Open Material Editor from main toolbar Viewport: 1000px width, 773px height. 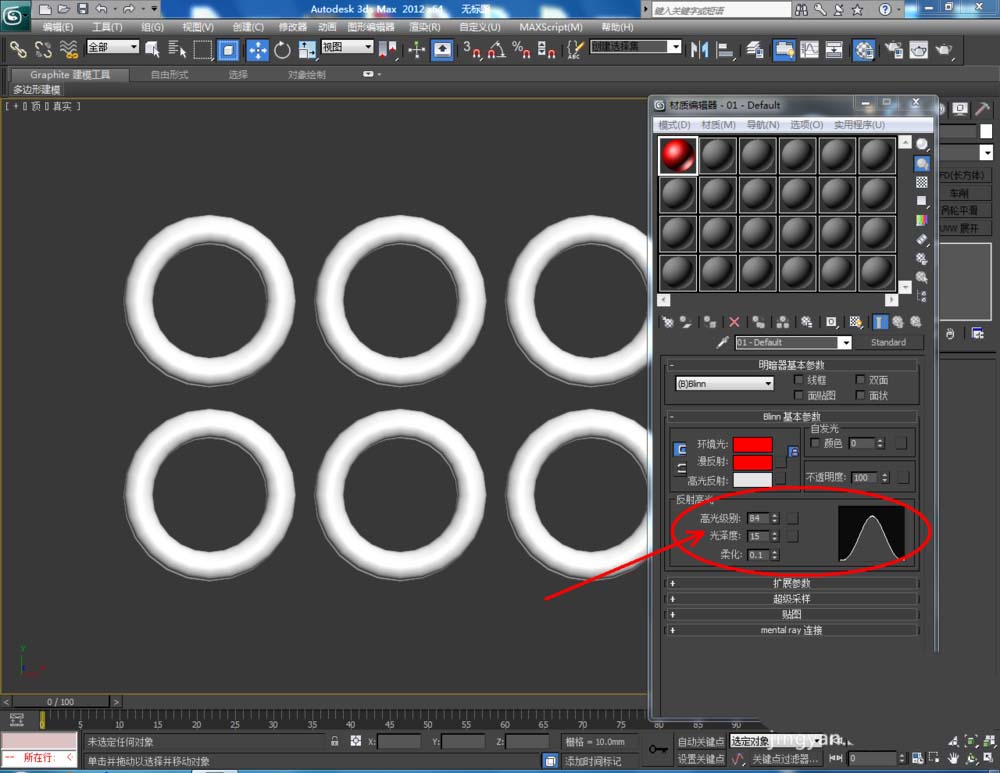[864, 50]
